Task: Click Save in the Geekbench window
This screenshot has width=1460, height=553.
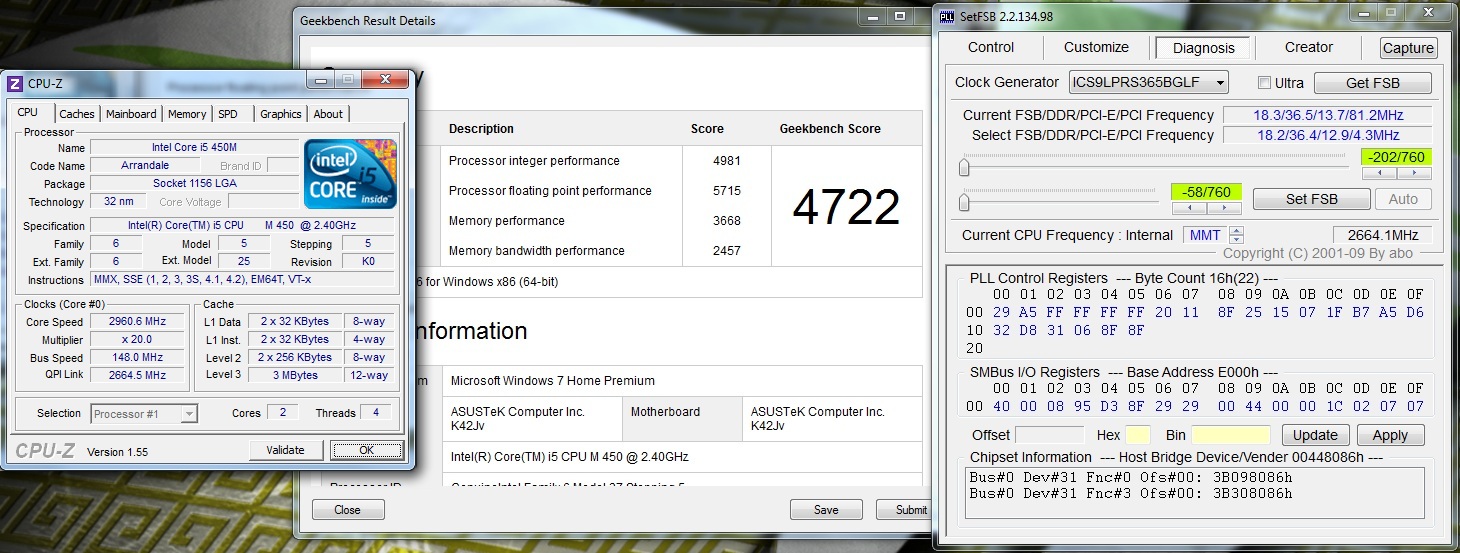Action: coord(826,510)
